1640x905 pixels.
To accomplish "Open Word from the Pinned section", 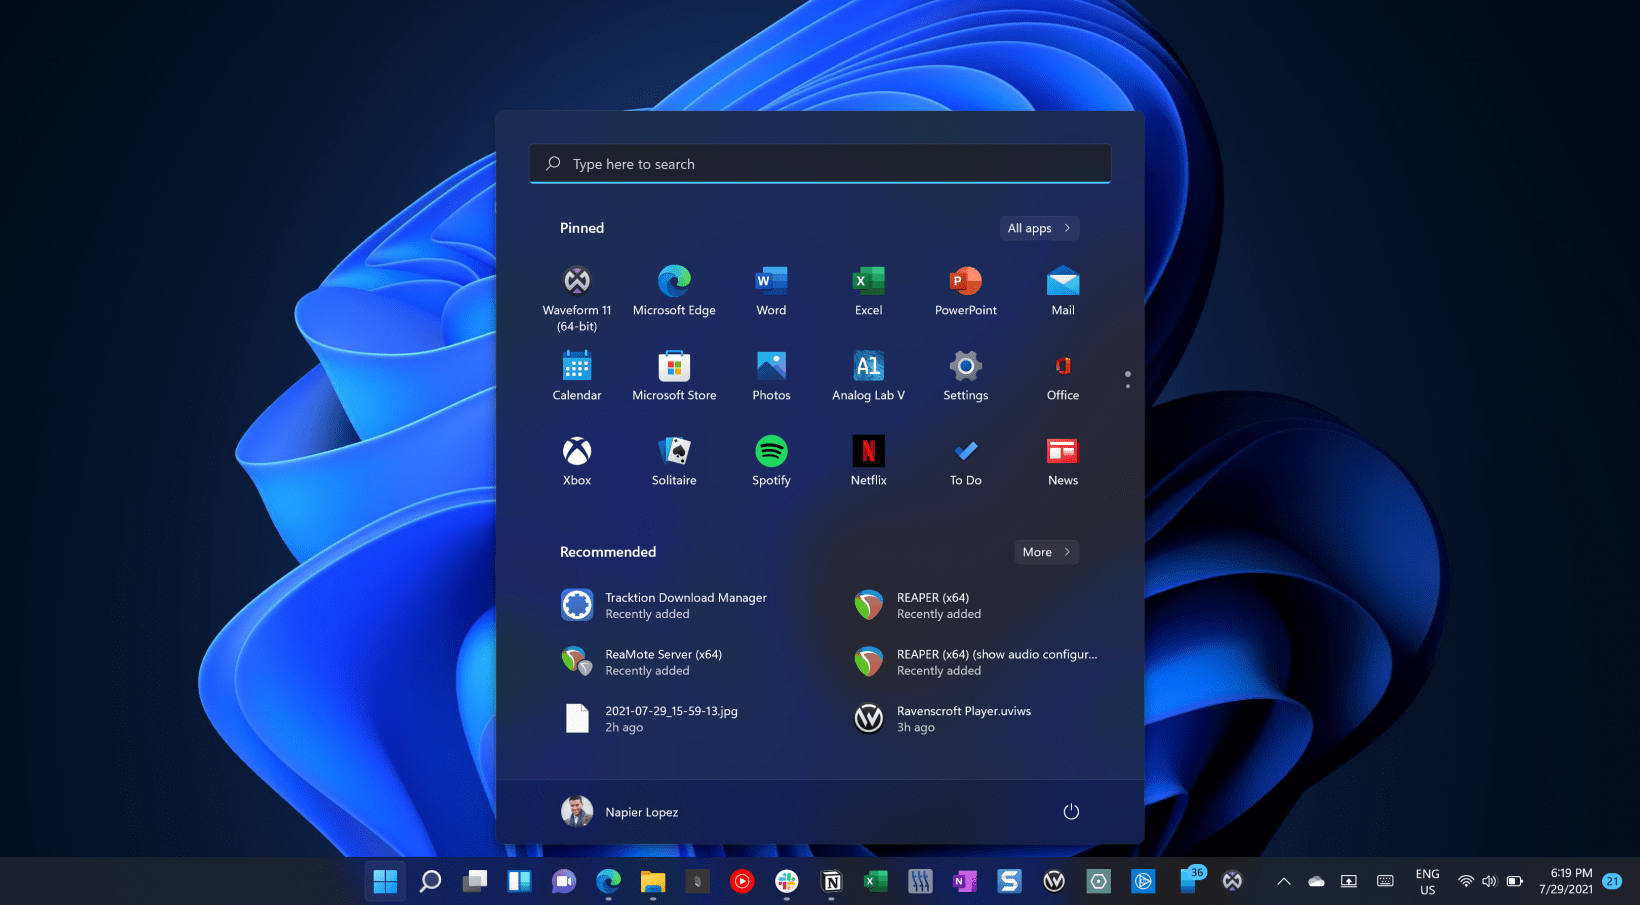I will [771, 291].
